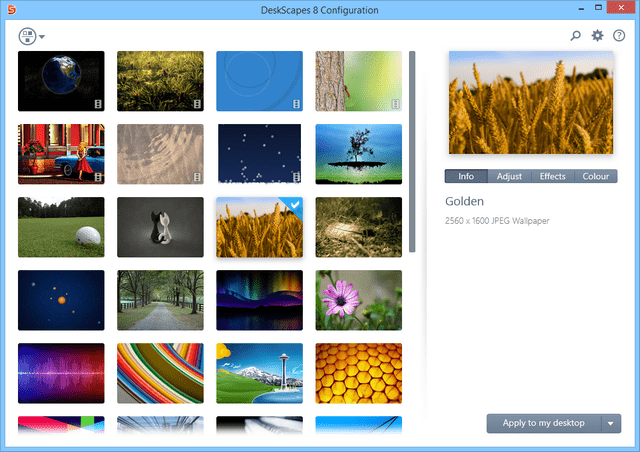Click the film strip icon on Earth wallpaper
Screen dimensions: 640x452
point(97,103)
